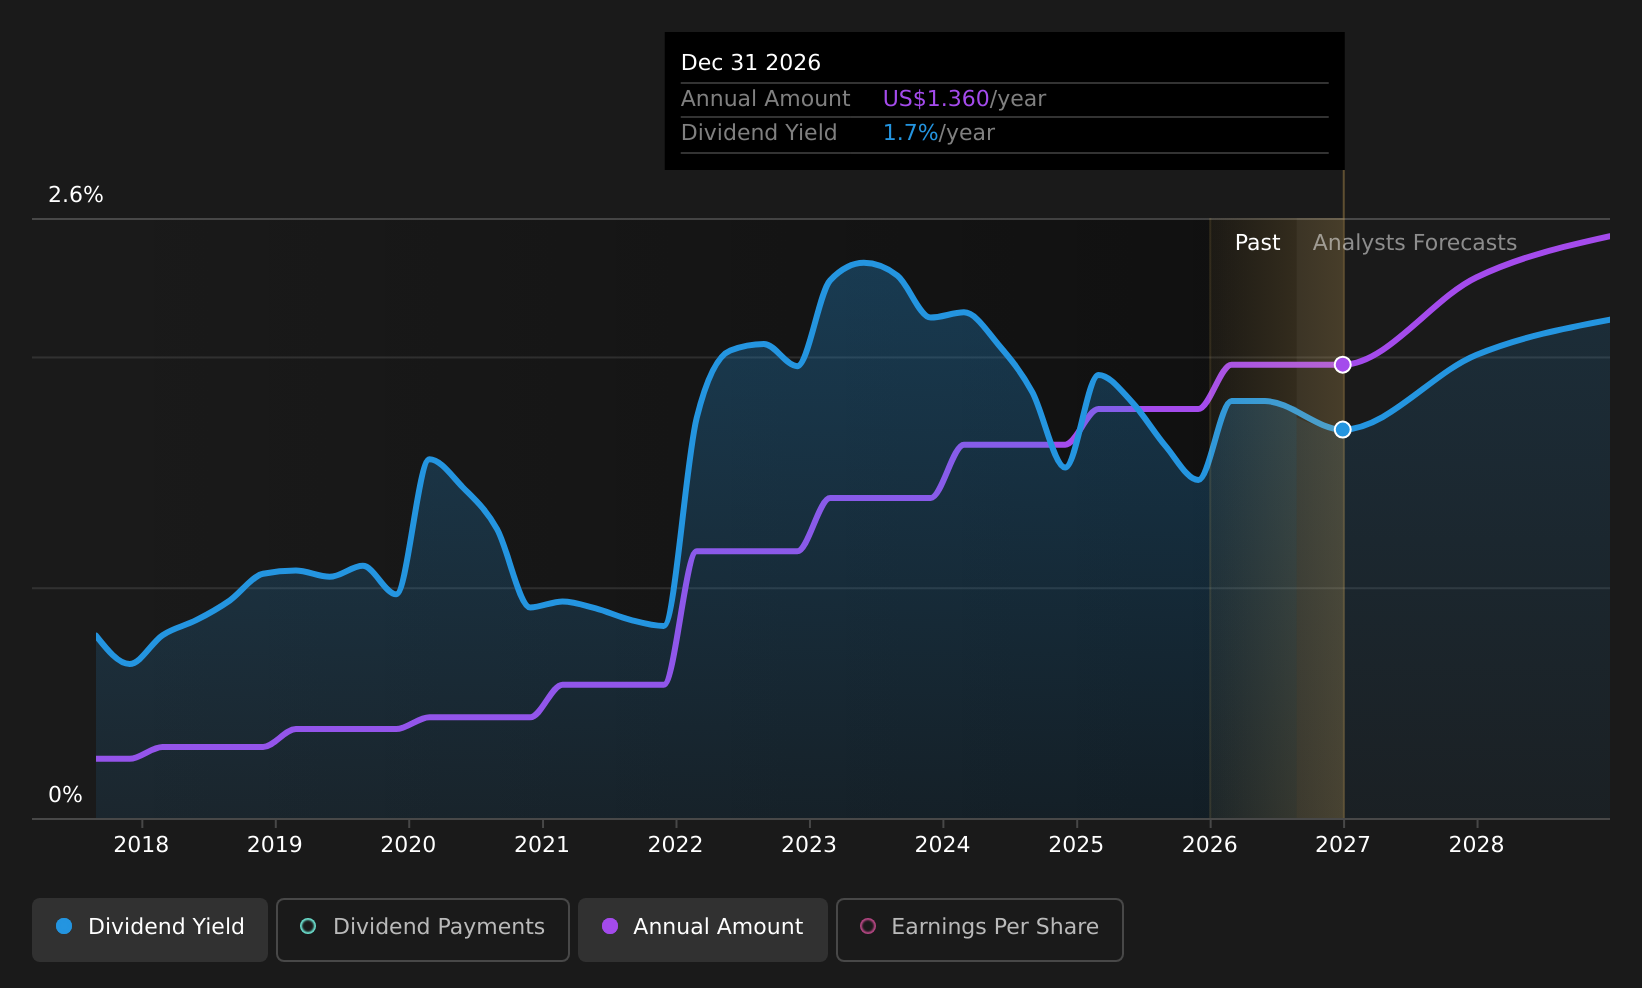Screen dimensions: 1642x988
Task: Click the Dec 31 2026 tooltip date
Action: click(751, 63)
